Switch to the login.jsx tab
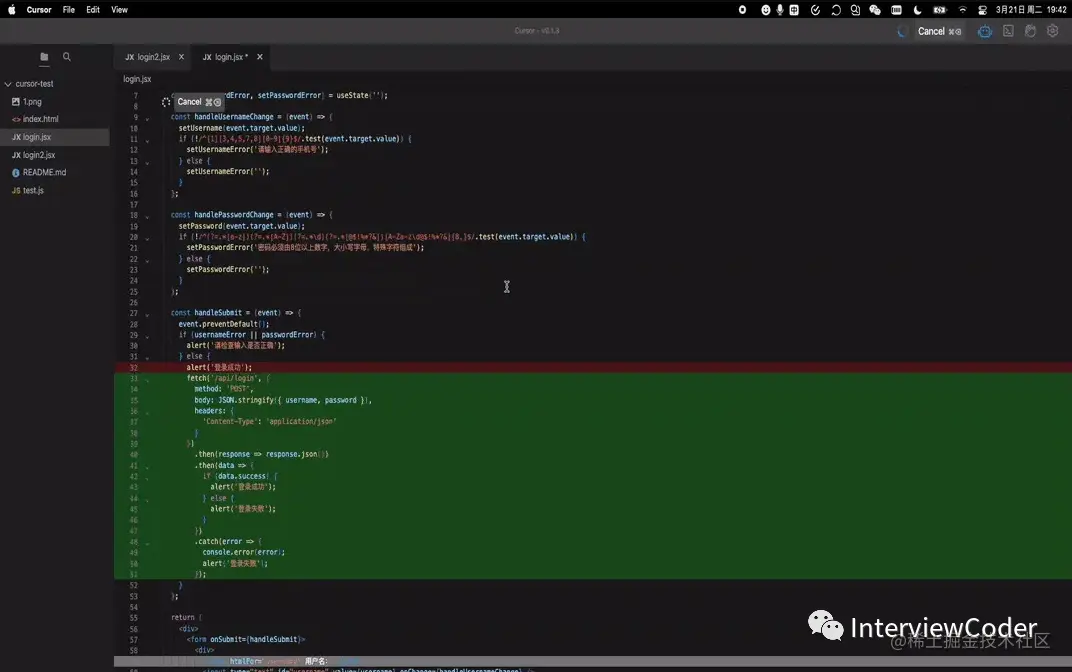The width and height of the screenshot is (1072, 672). click(231, 57)
